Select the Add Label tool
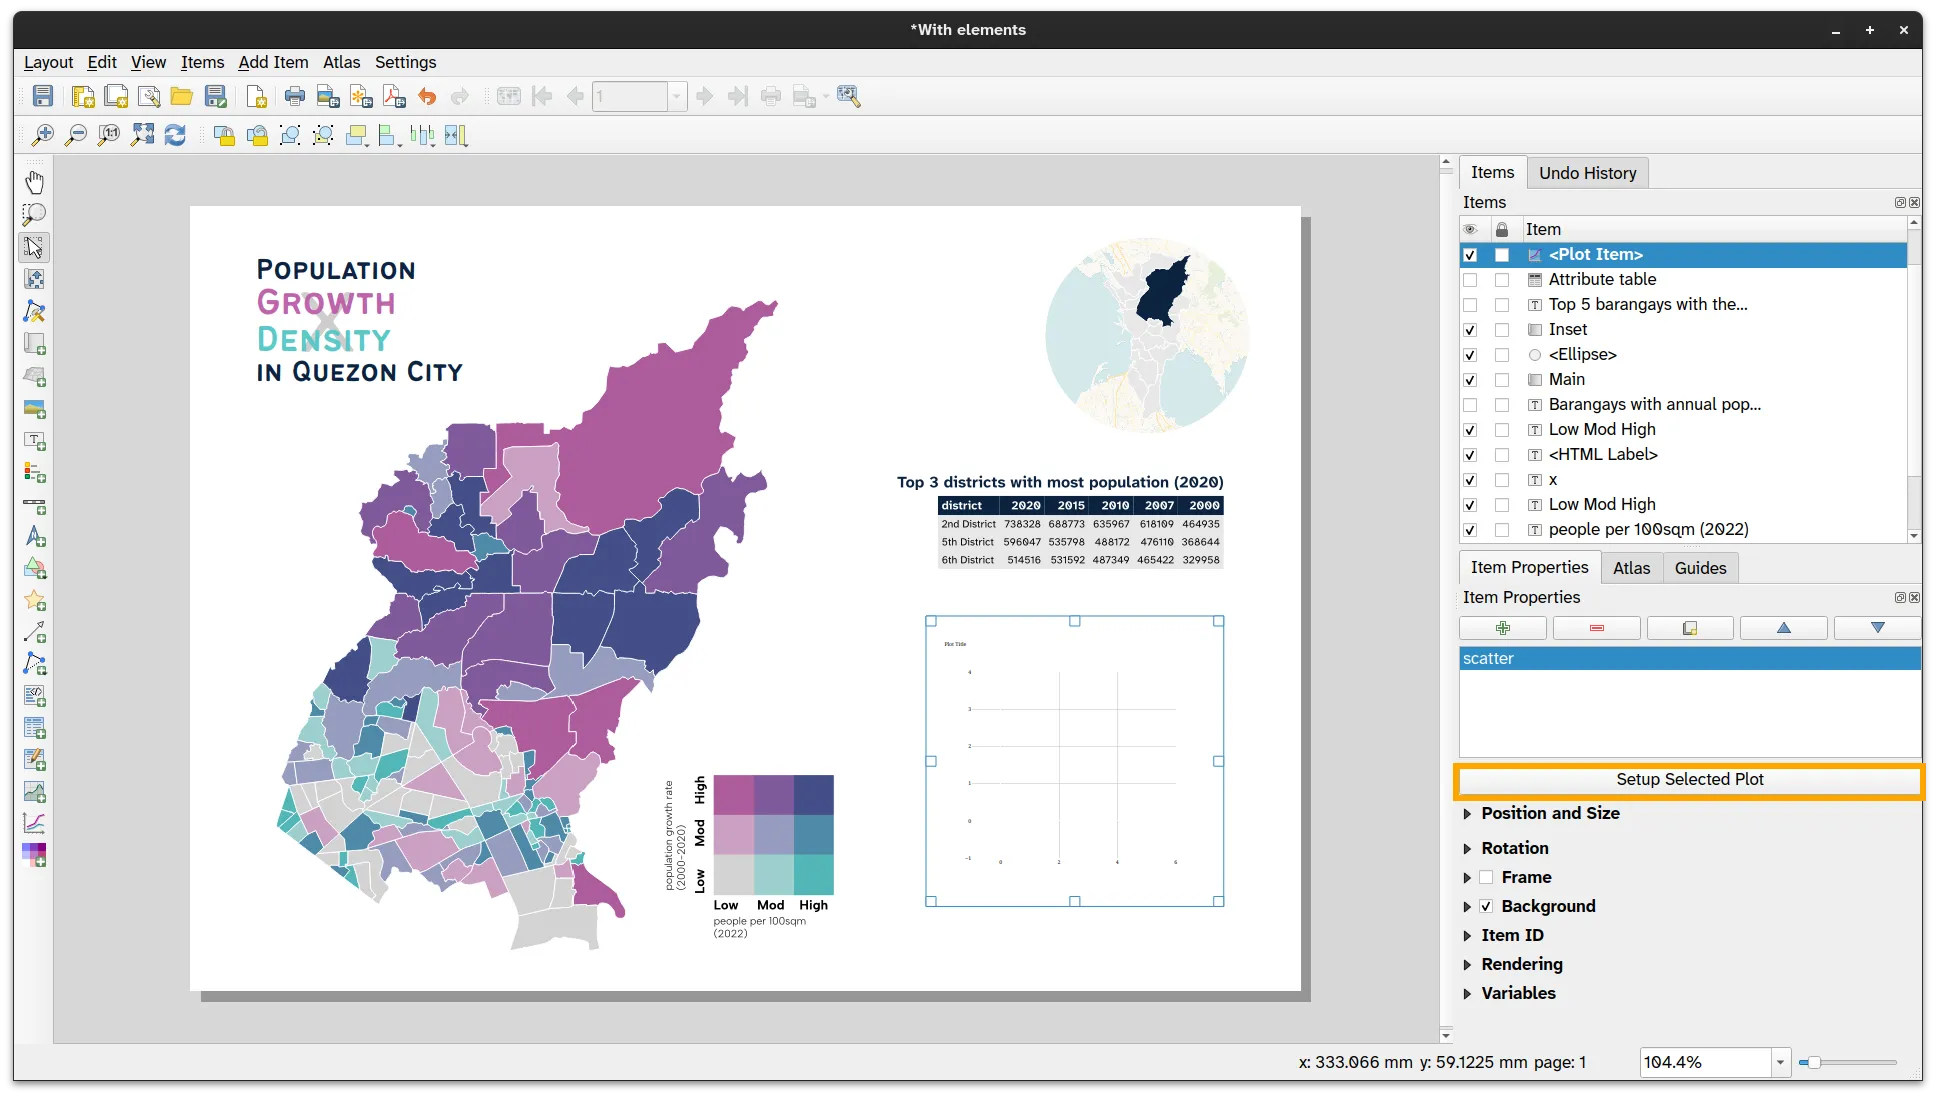Viewport: 1936px width, 1097px height. [34, 441]
